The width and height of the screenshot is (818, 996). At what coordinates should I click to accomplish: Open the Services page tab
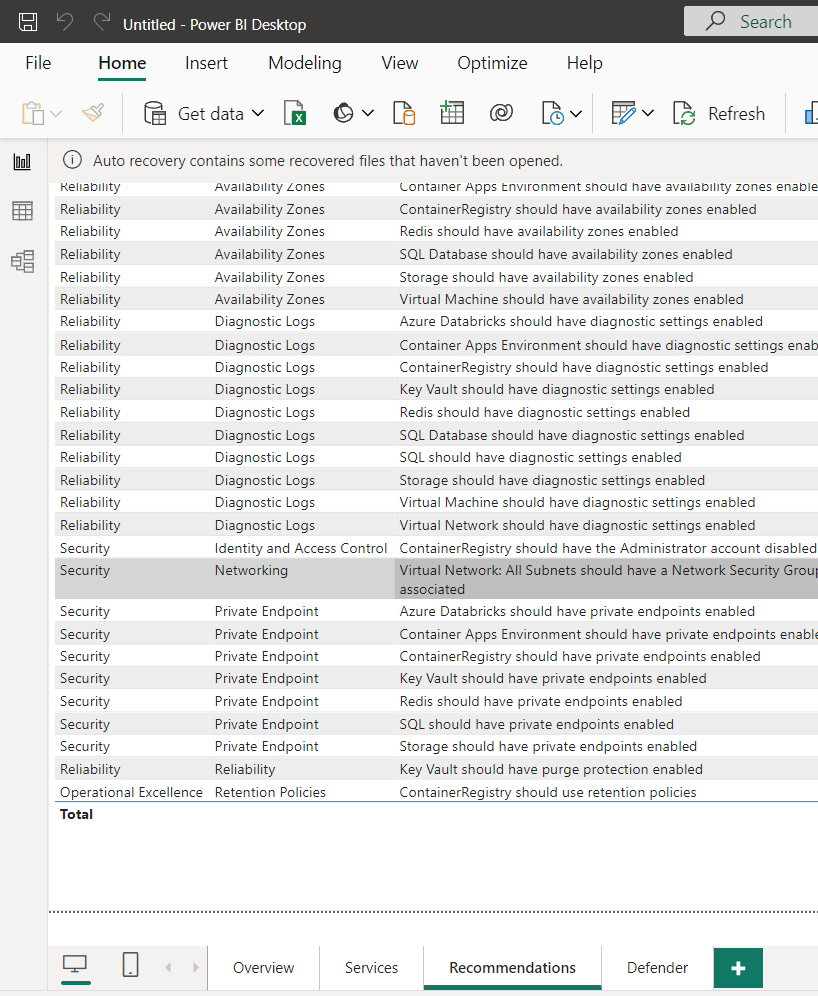(372, 967)
